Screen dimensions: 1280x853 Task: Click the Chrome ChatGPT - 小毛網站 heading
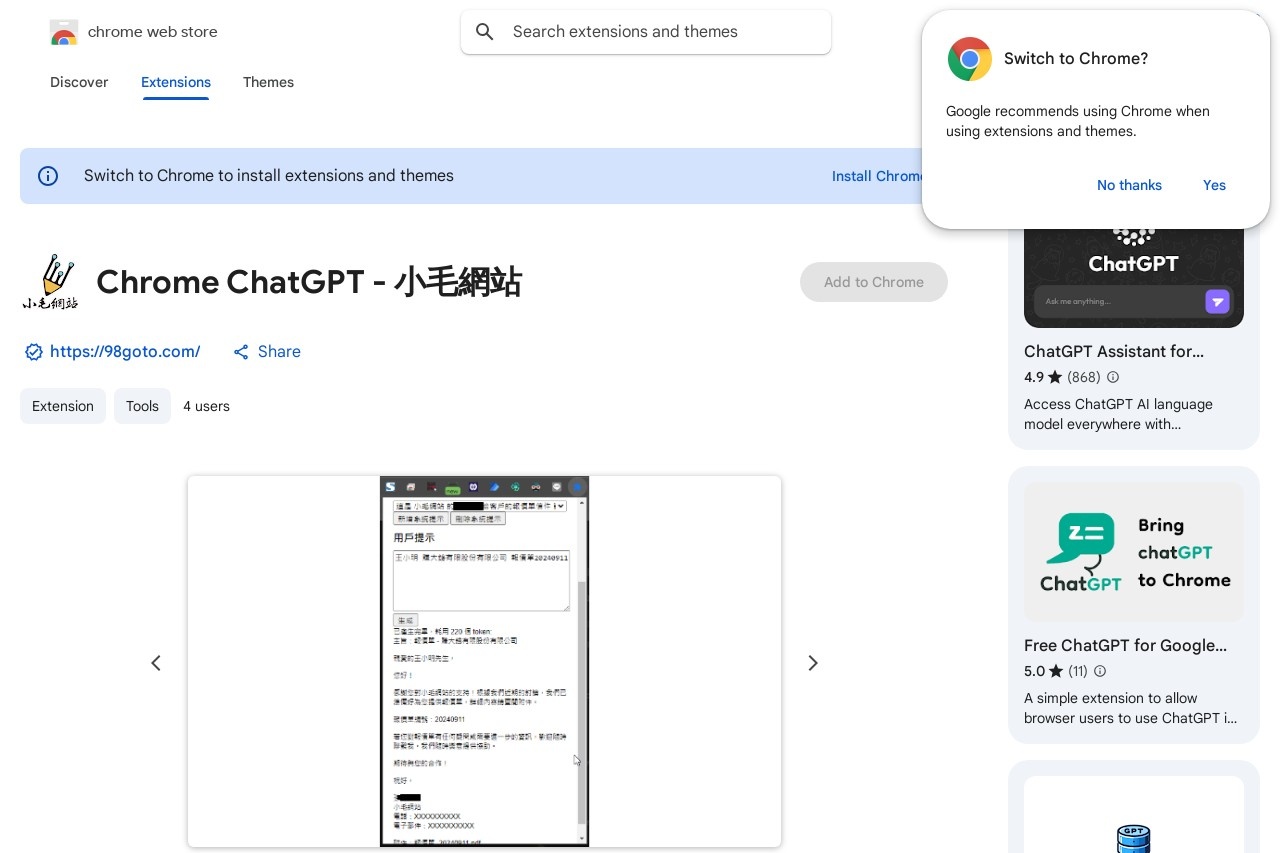[x=309, y=282]
